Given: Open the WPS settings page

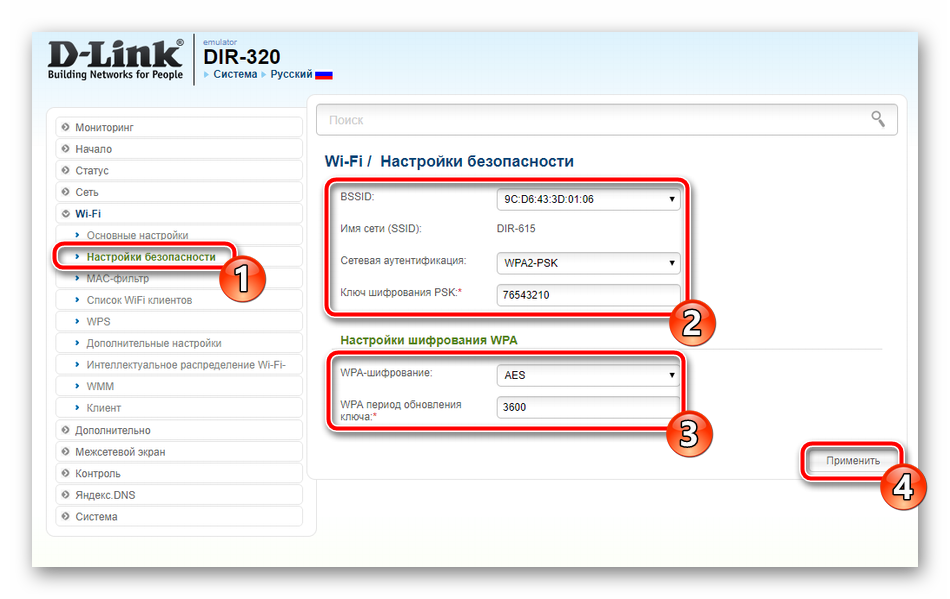Looking at the screenshot, I should (179, 322).
